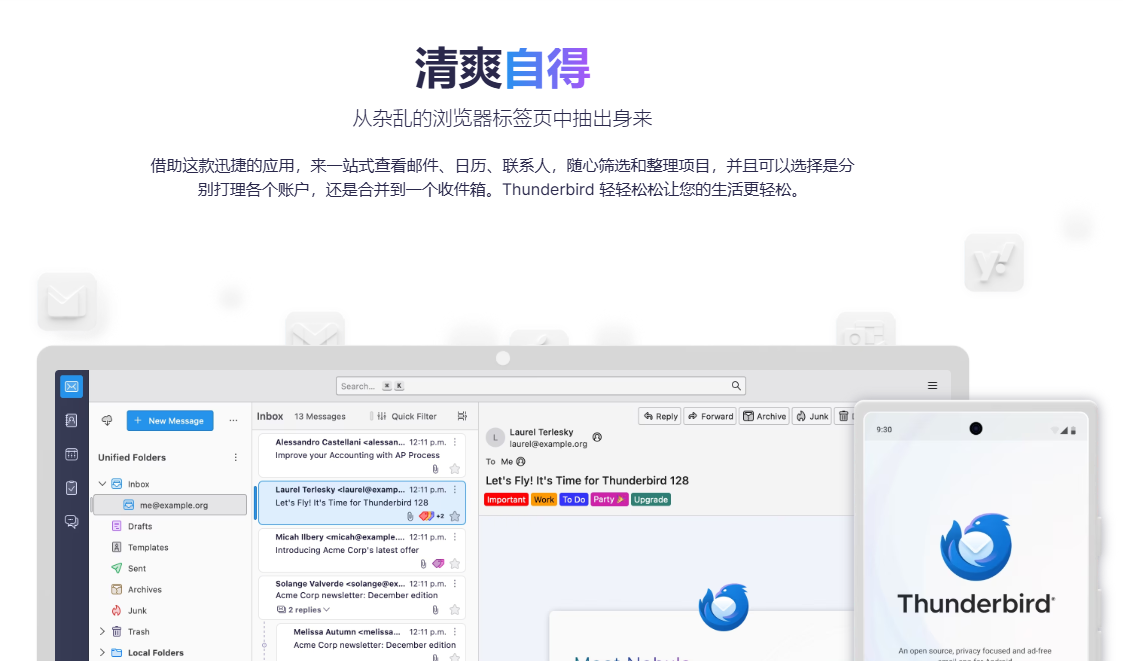This screenshot has width=1123, height=661.
Task: Select the me@example.org inbox
Action: click(x=170, y=505)
